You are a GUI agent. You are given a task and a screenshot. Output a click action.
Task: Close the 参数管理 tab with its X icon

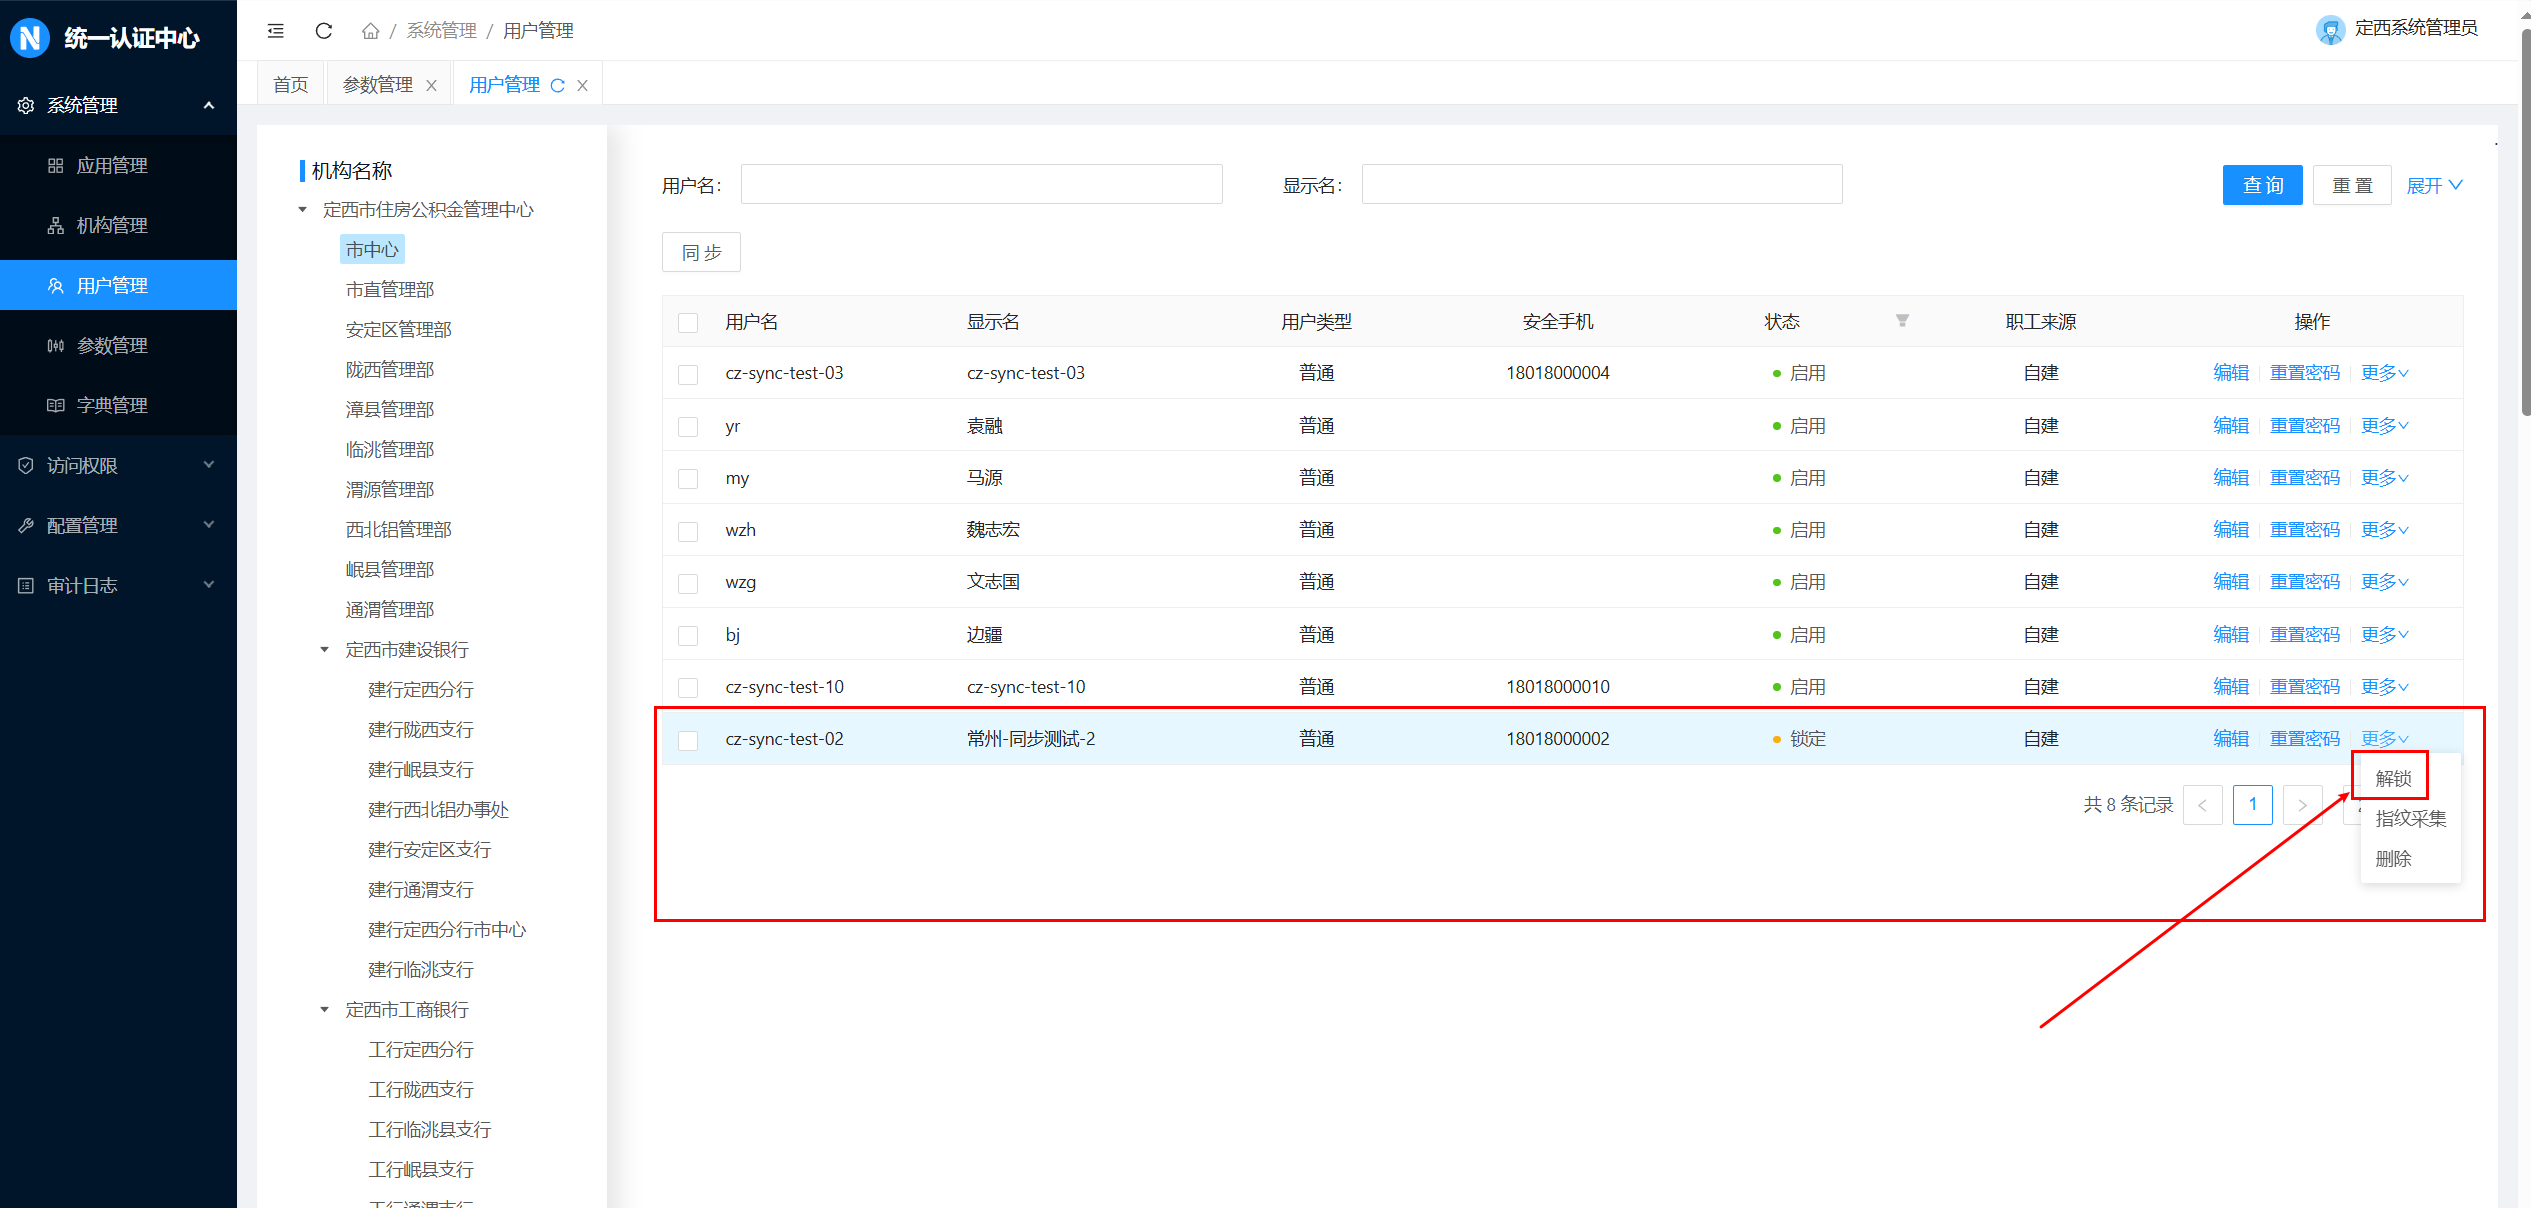431,86
